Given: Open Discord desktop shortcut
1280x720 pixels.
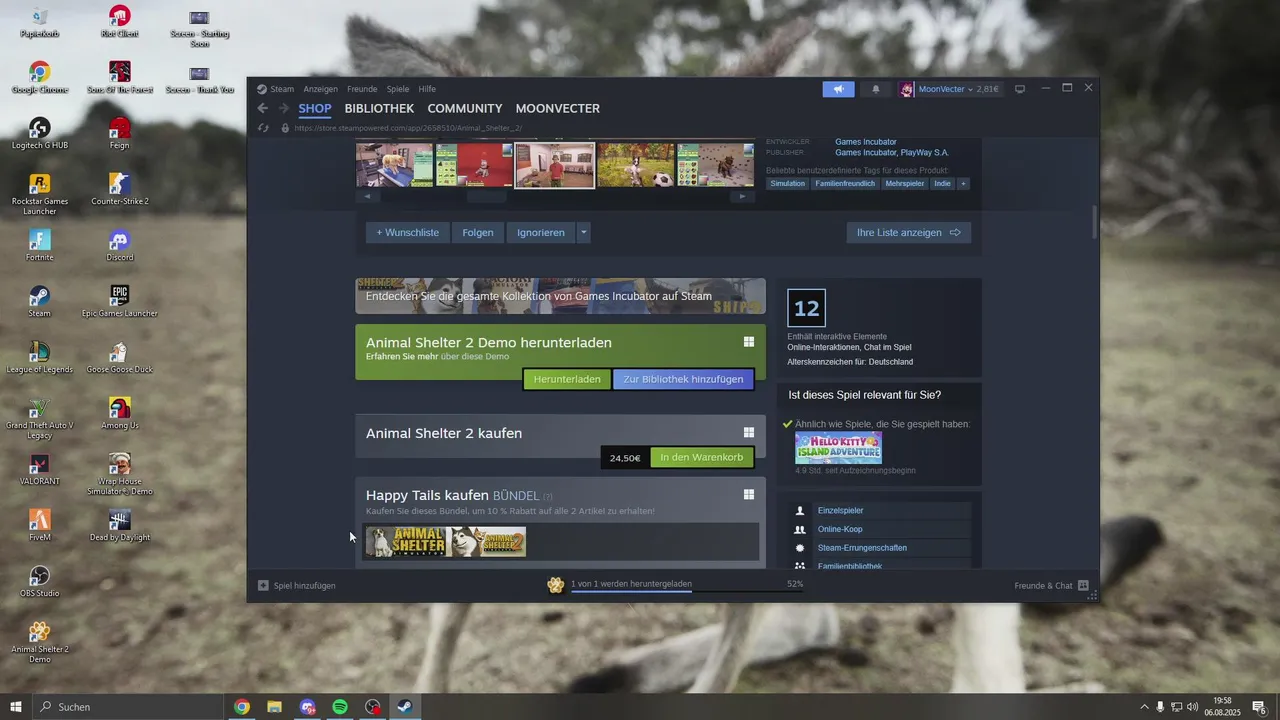Looking at the screenshot, I should [x=119, y=246].
